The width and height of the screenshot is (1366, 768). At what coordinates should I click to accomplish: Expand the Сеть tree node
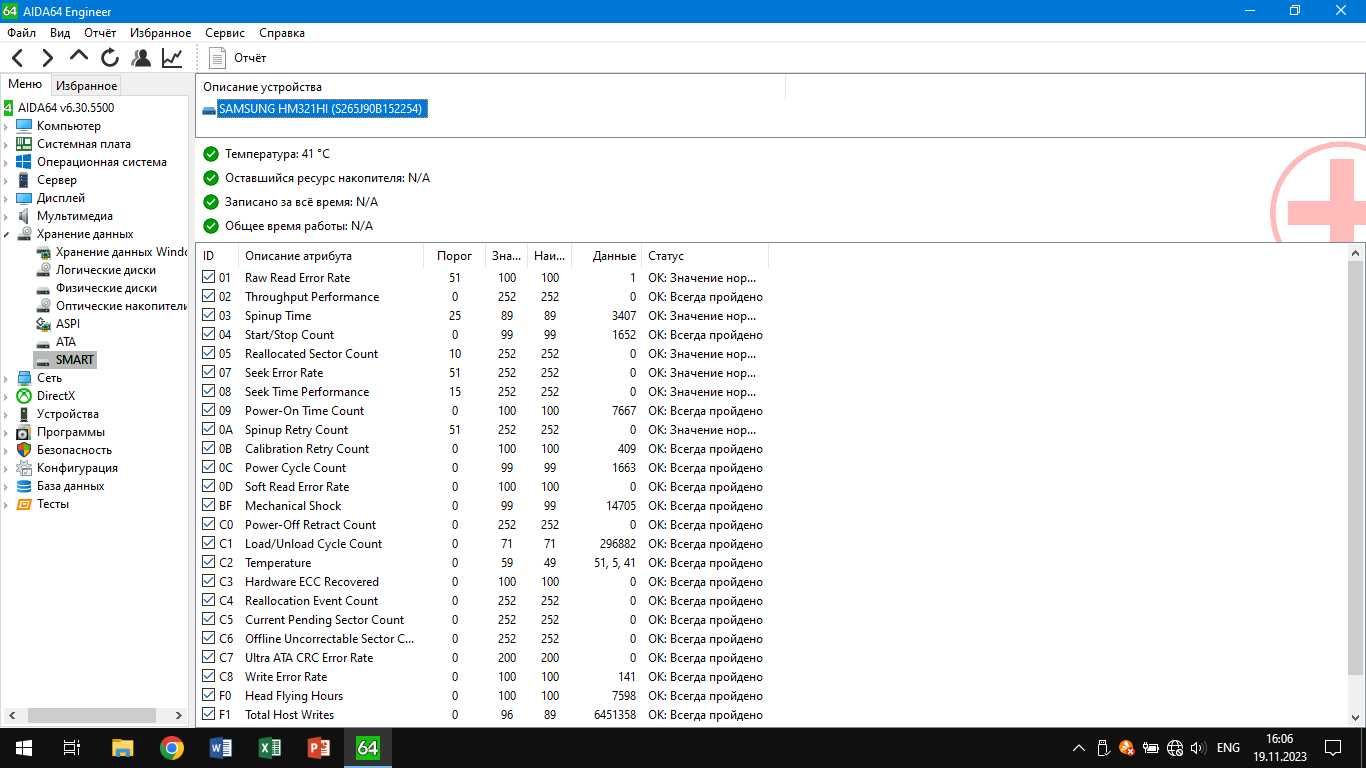[7, 378]
